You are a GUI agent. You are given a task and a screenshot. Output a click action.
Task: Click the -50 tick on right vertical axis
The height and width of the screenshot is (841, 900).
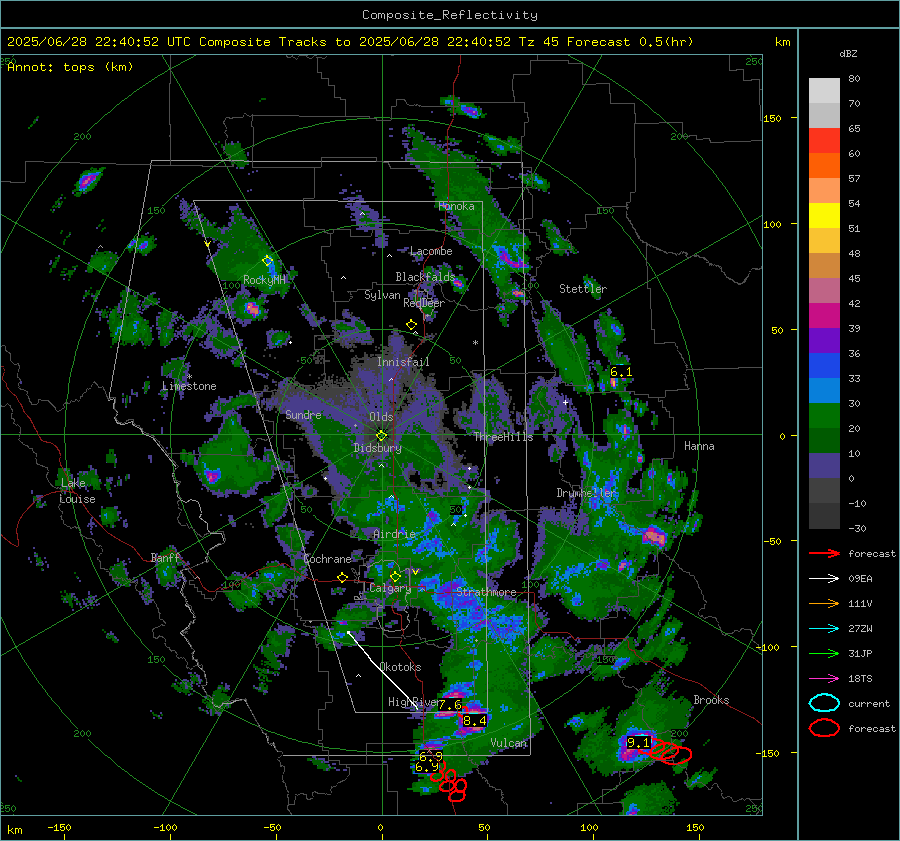point(773,541)
